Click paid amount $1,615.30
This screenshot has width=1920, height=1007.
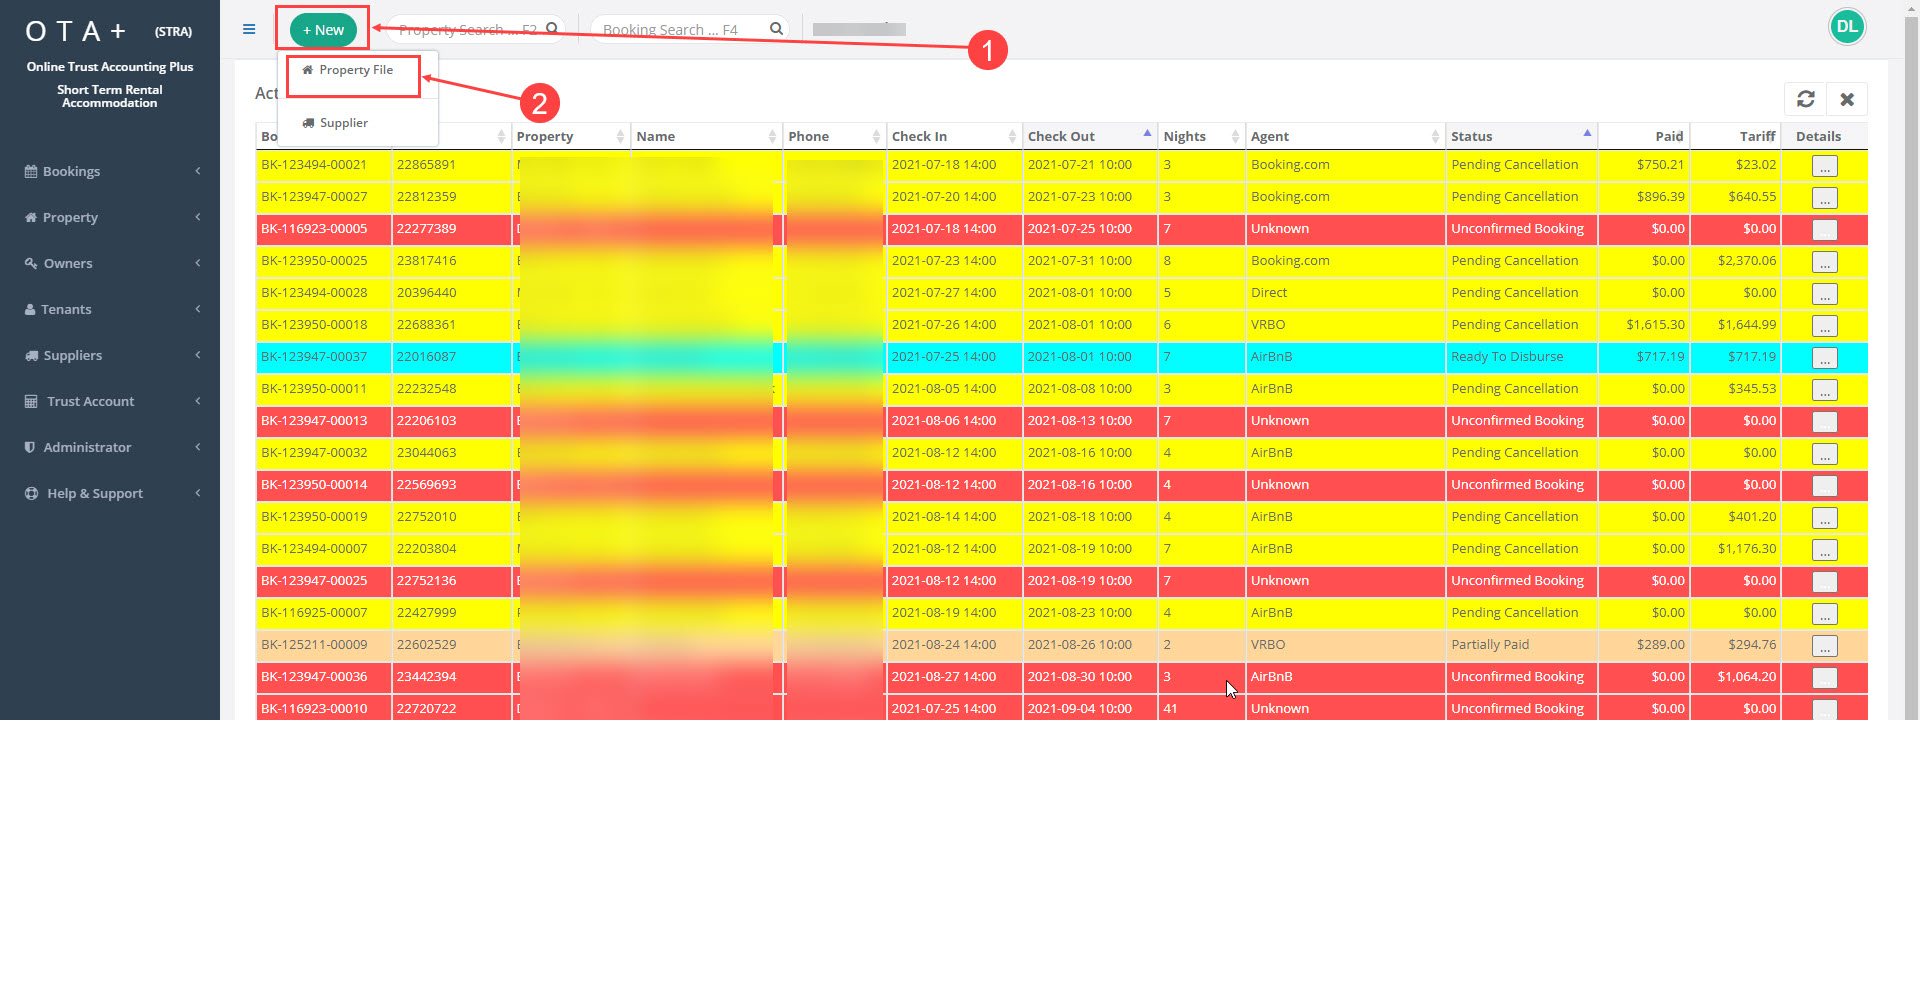tap(1655, 325)
